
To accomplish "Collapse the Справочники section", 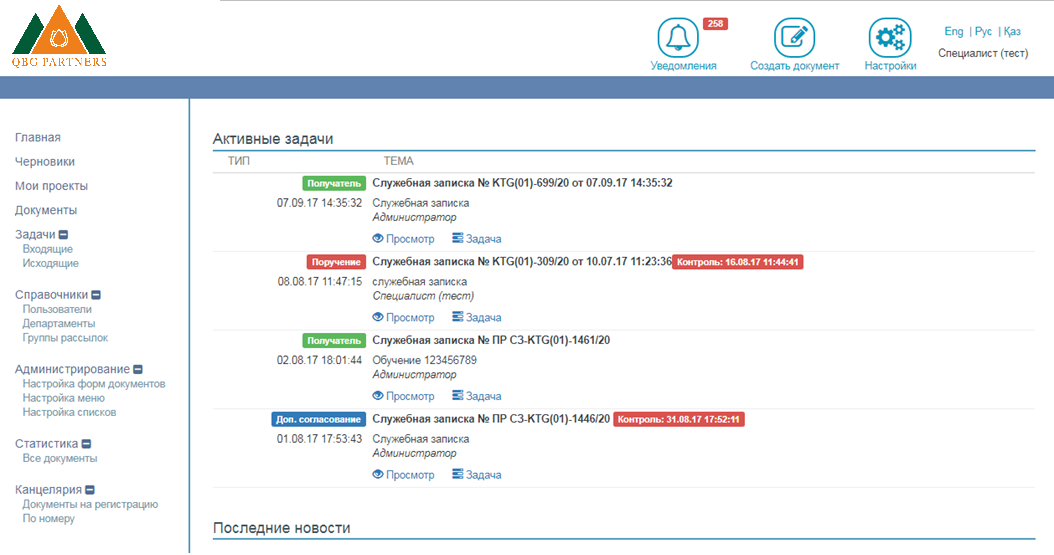I will [96, 295].
